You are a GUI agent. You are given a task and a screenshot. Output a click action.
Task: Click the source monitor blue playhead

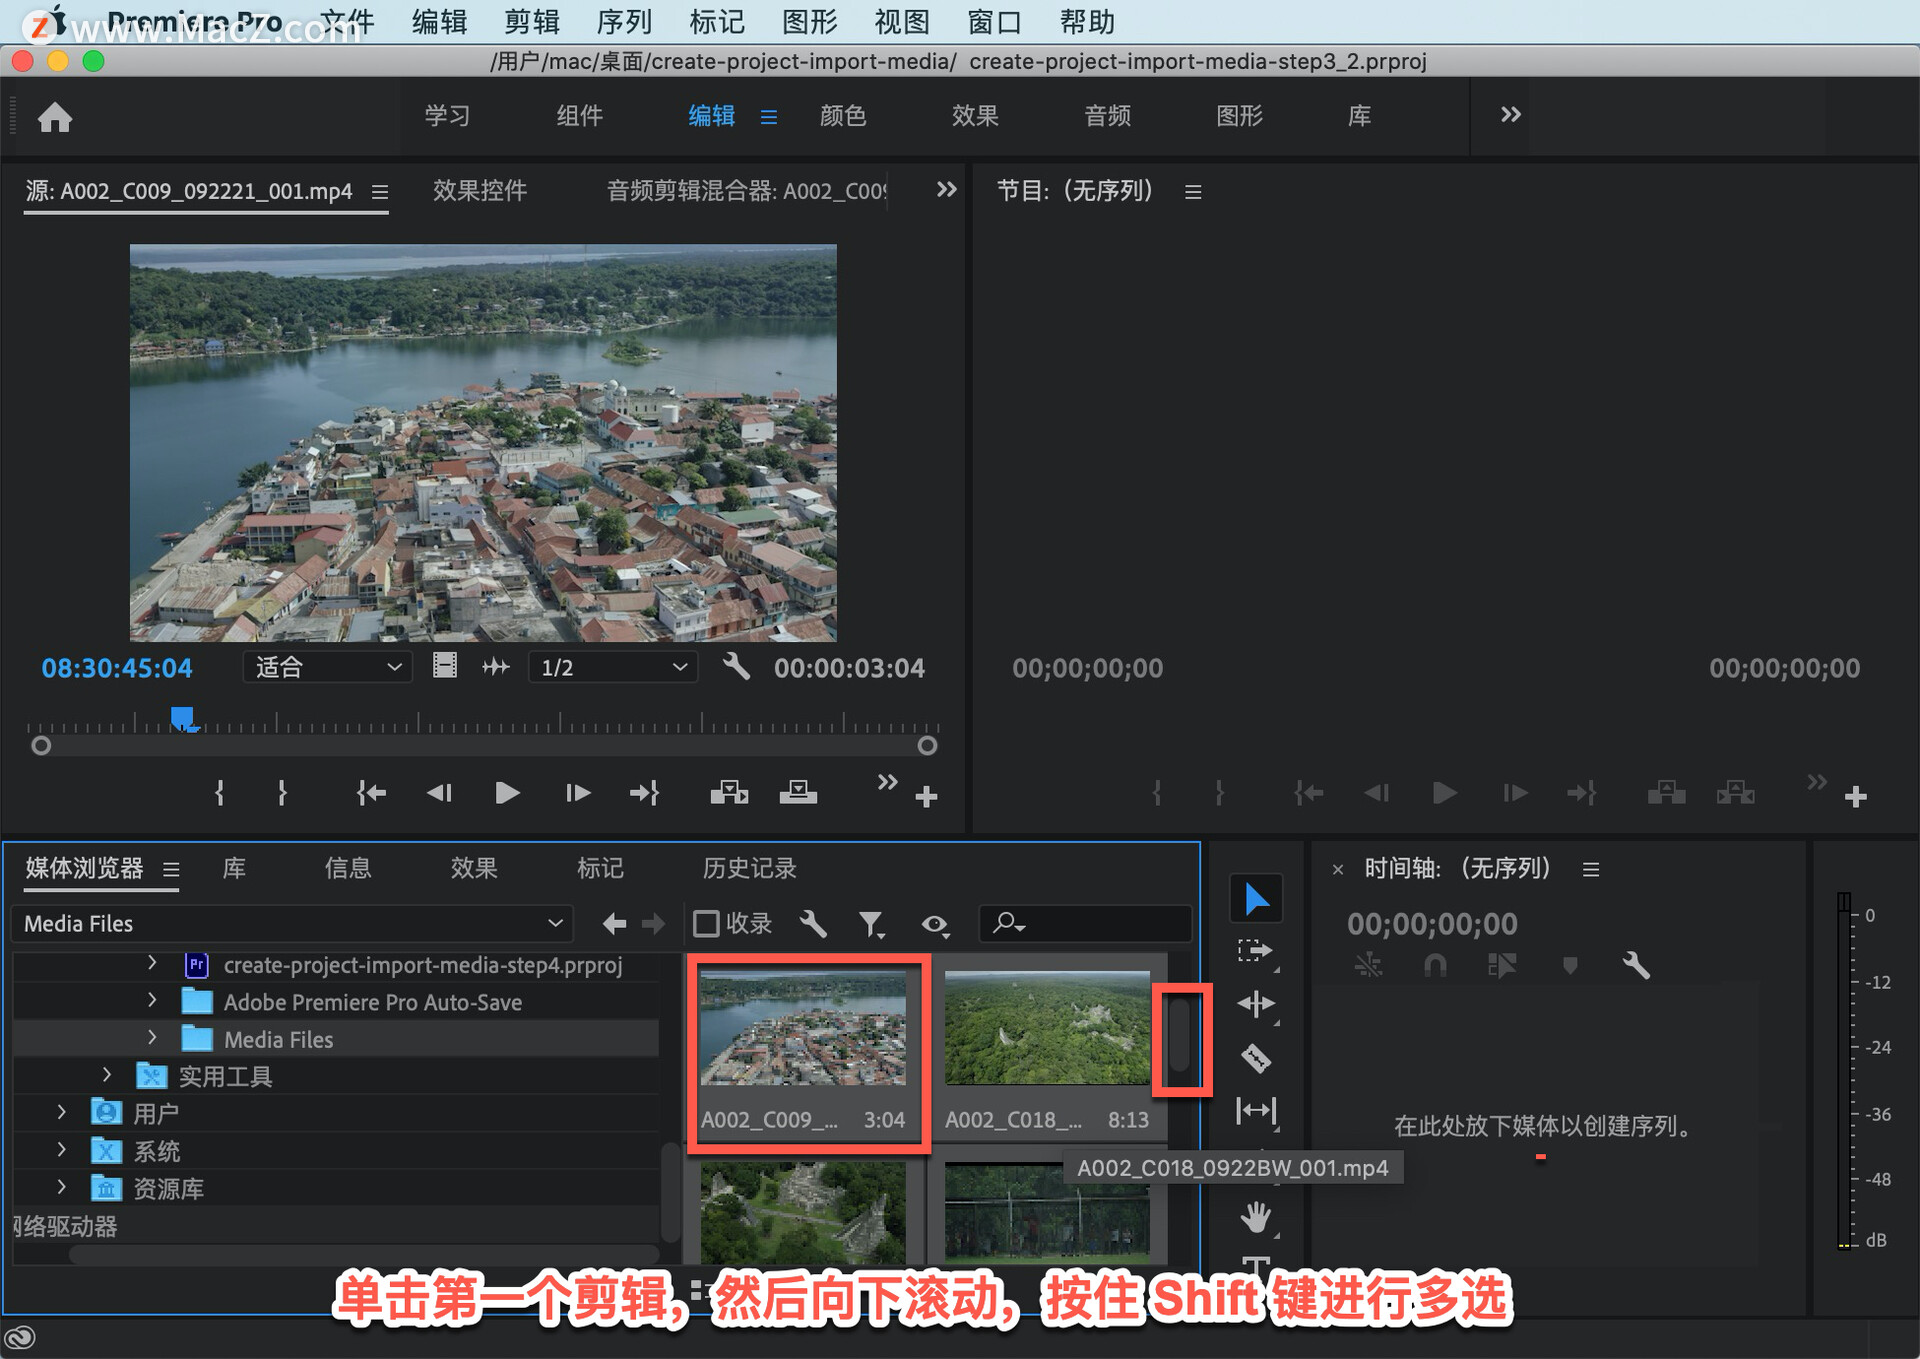[x=182, y=717]
